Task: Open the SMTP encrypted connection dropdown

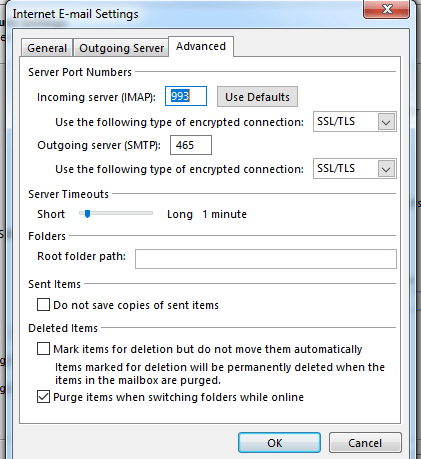Action: point(355,169)
